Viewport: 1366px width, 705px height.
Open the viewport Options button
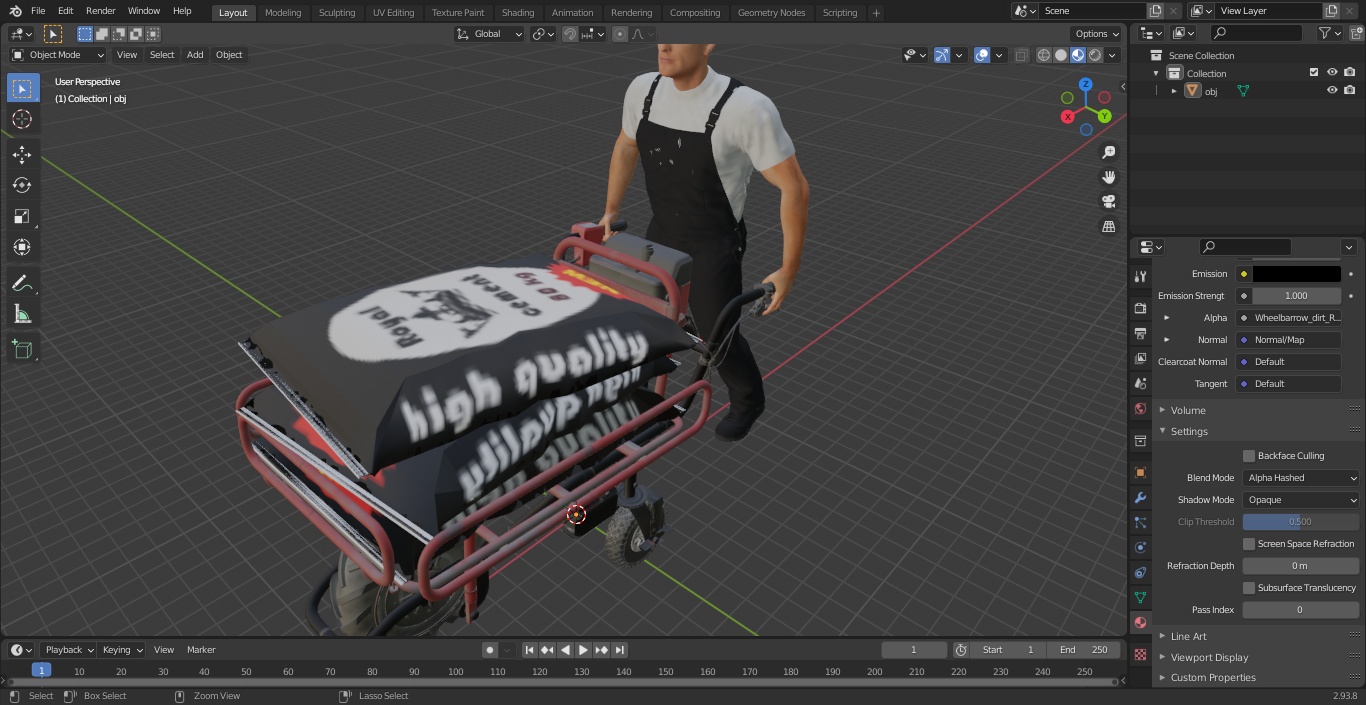[x=1097, y=34]
